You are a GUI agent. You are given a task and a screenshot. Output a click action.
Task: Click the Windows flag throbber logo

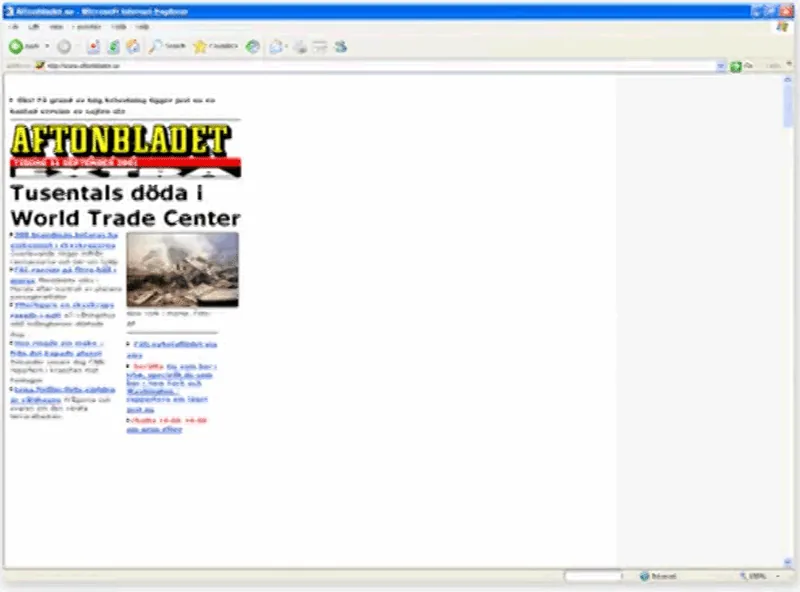point(782,27)
